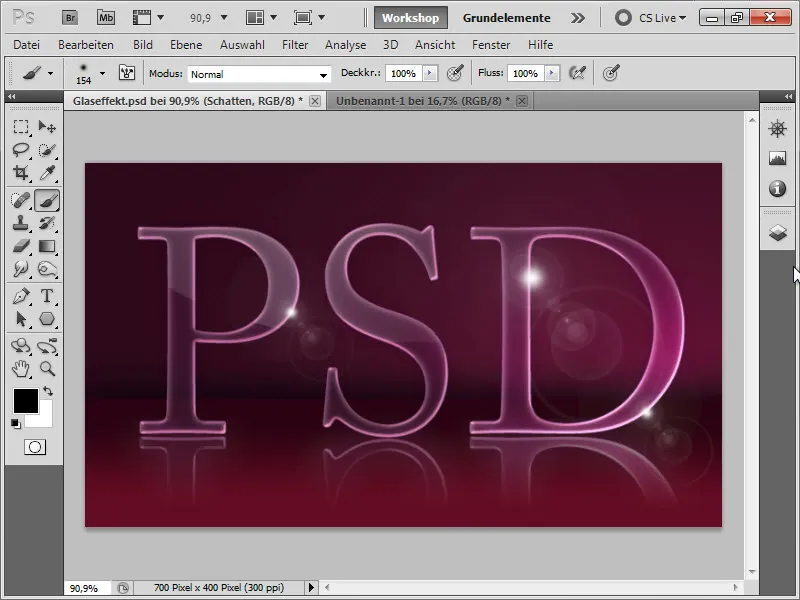Open the Navigator panel icon
Screen dimensions: 800x600
pos(777,129)
